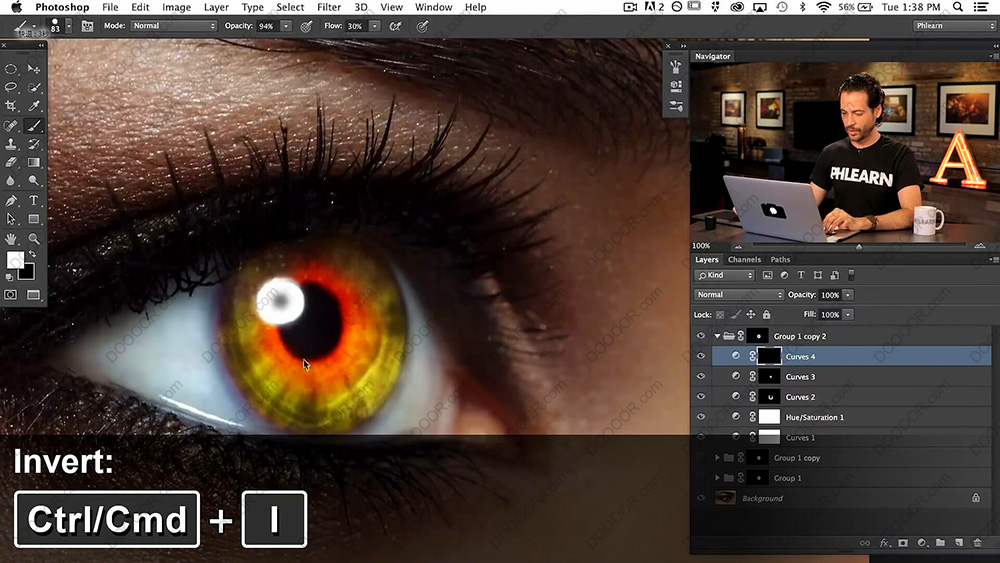Select the Dodge tool

[34, 181]
